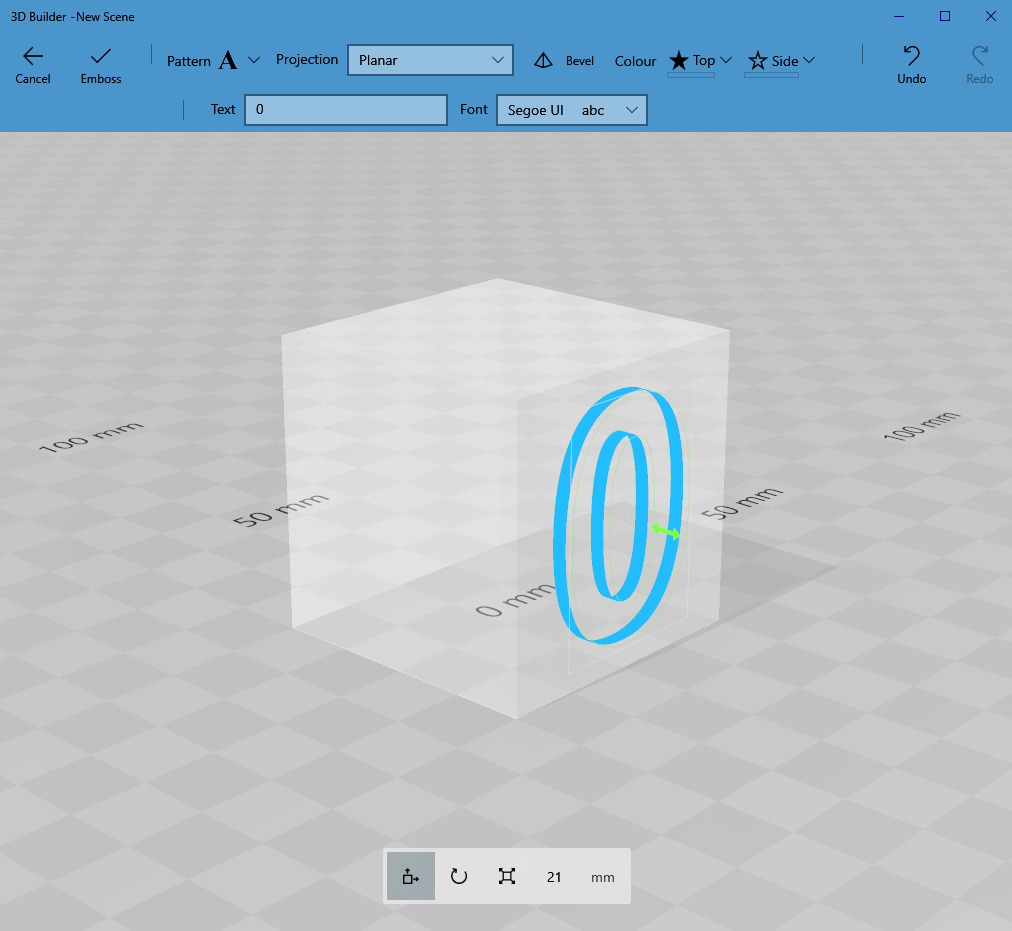Select the Scale tool
The width and height of the screenshot is (1012, 931).
pos(506,875)
